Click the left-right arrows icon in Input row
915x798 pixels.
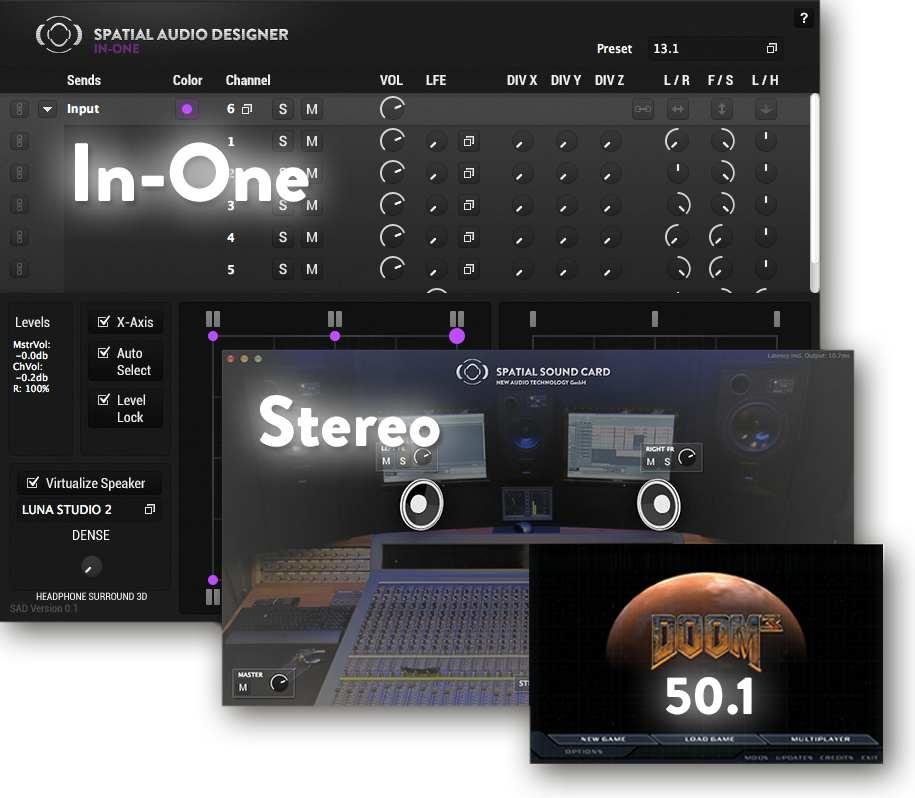[677, 109]
